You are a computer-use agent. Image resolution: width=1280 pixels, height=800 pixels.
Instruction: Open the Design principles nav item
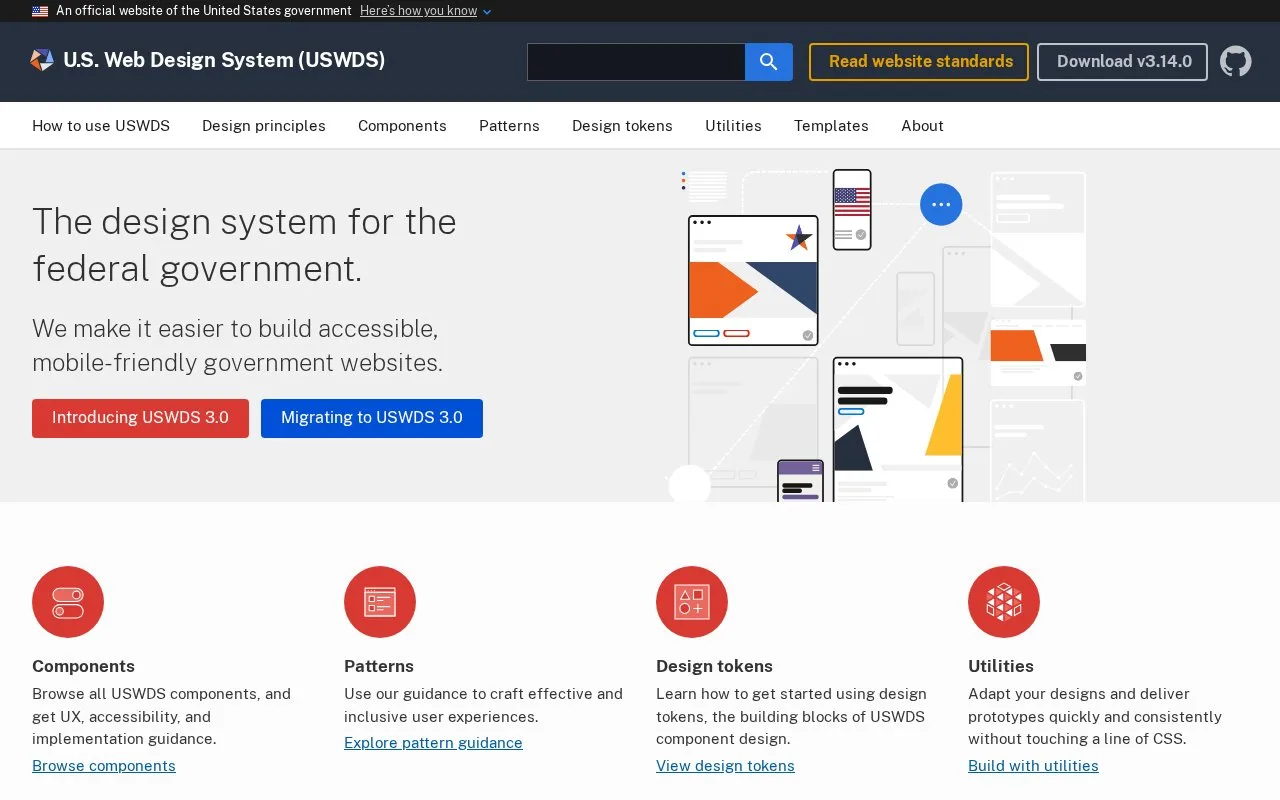[264, 126]
